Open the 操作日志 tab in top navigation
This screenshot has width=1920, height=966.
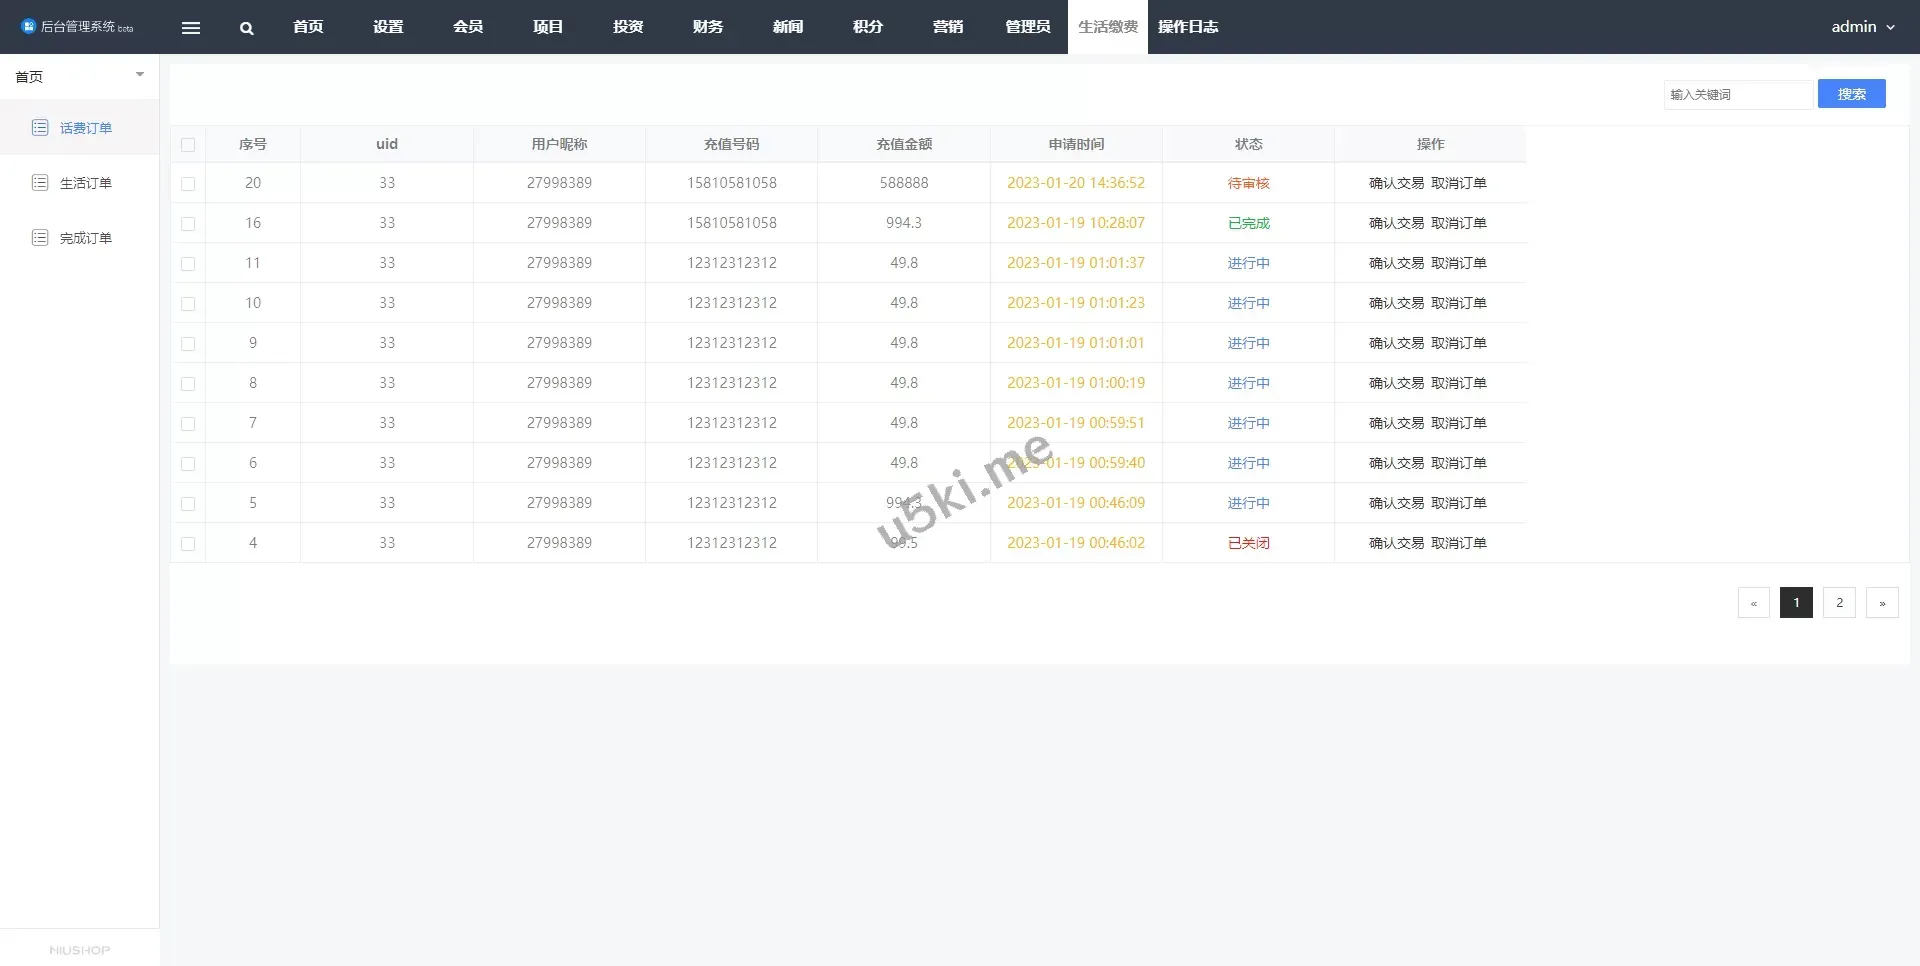click(x=1188, y=27)
